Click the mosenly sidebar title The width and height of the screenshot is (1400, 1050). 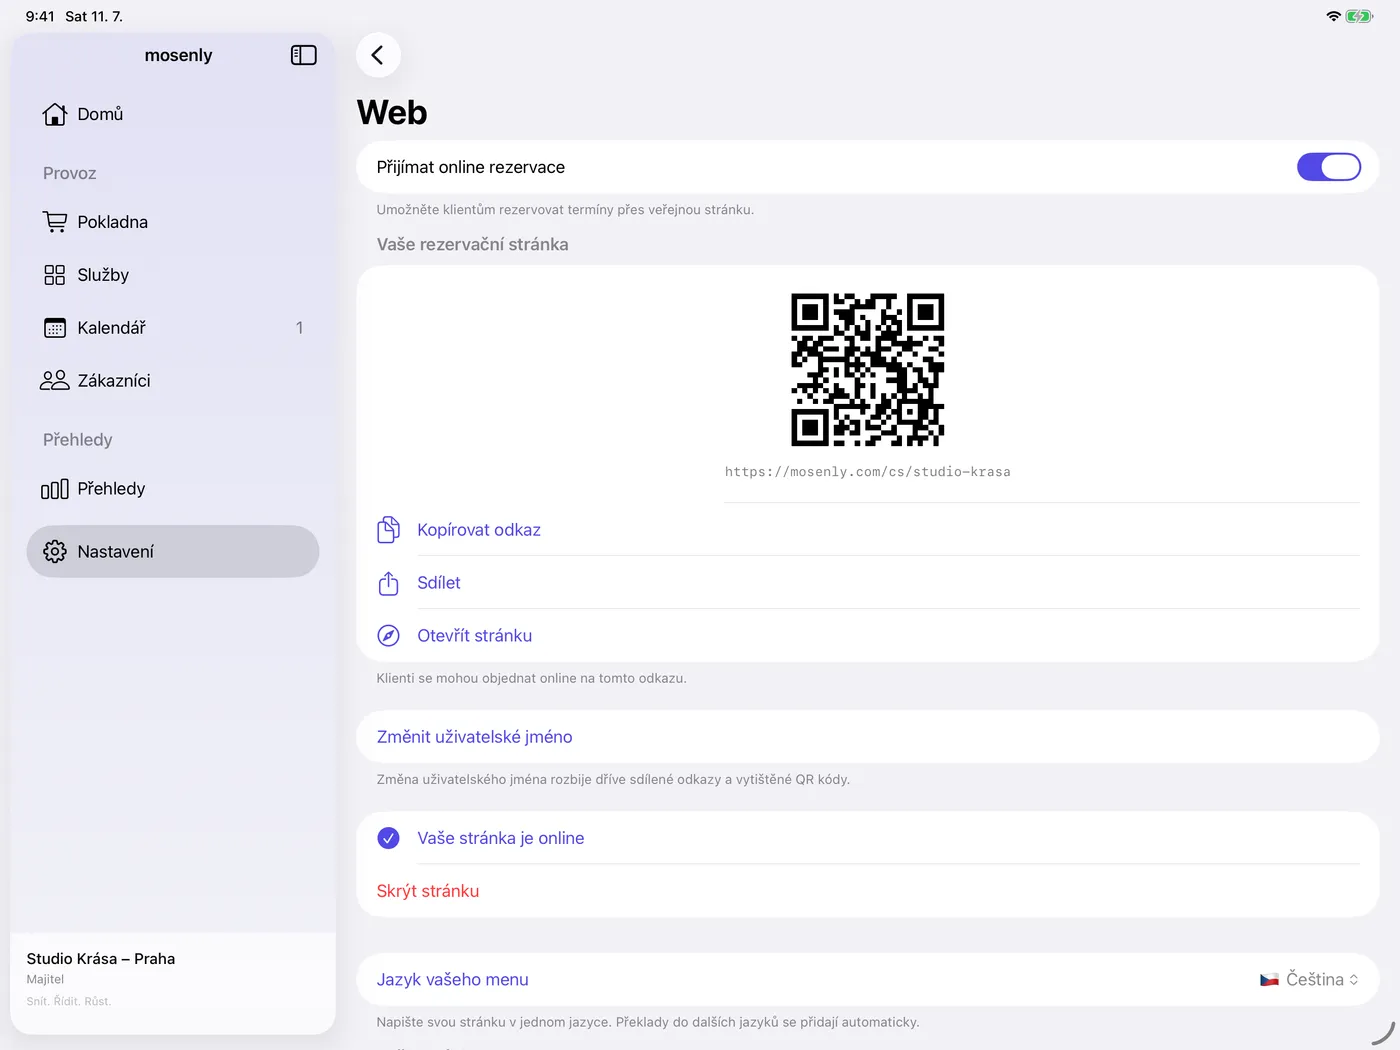pyautogui.click(x=178, y=55)
